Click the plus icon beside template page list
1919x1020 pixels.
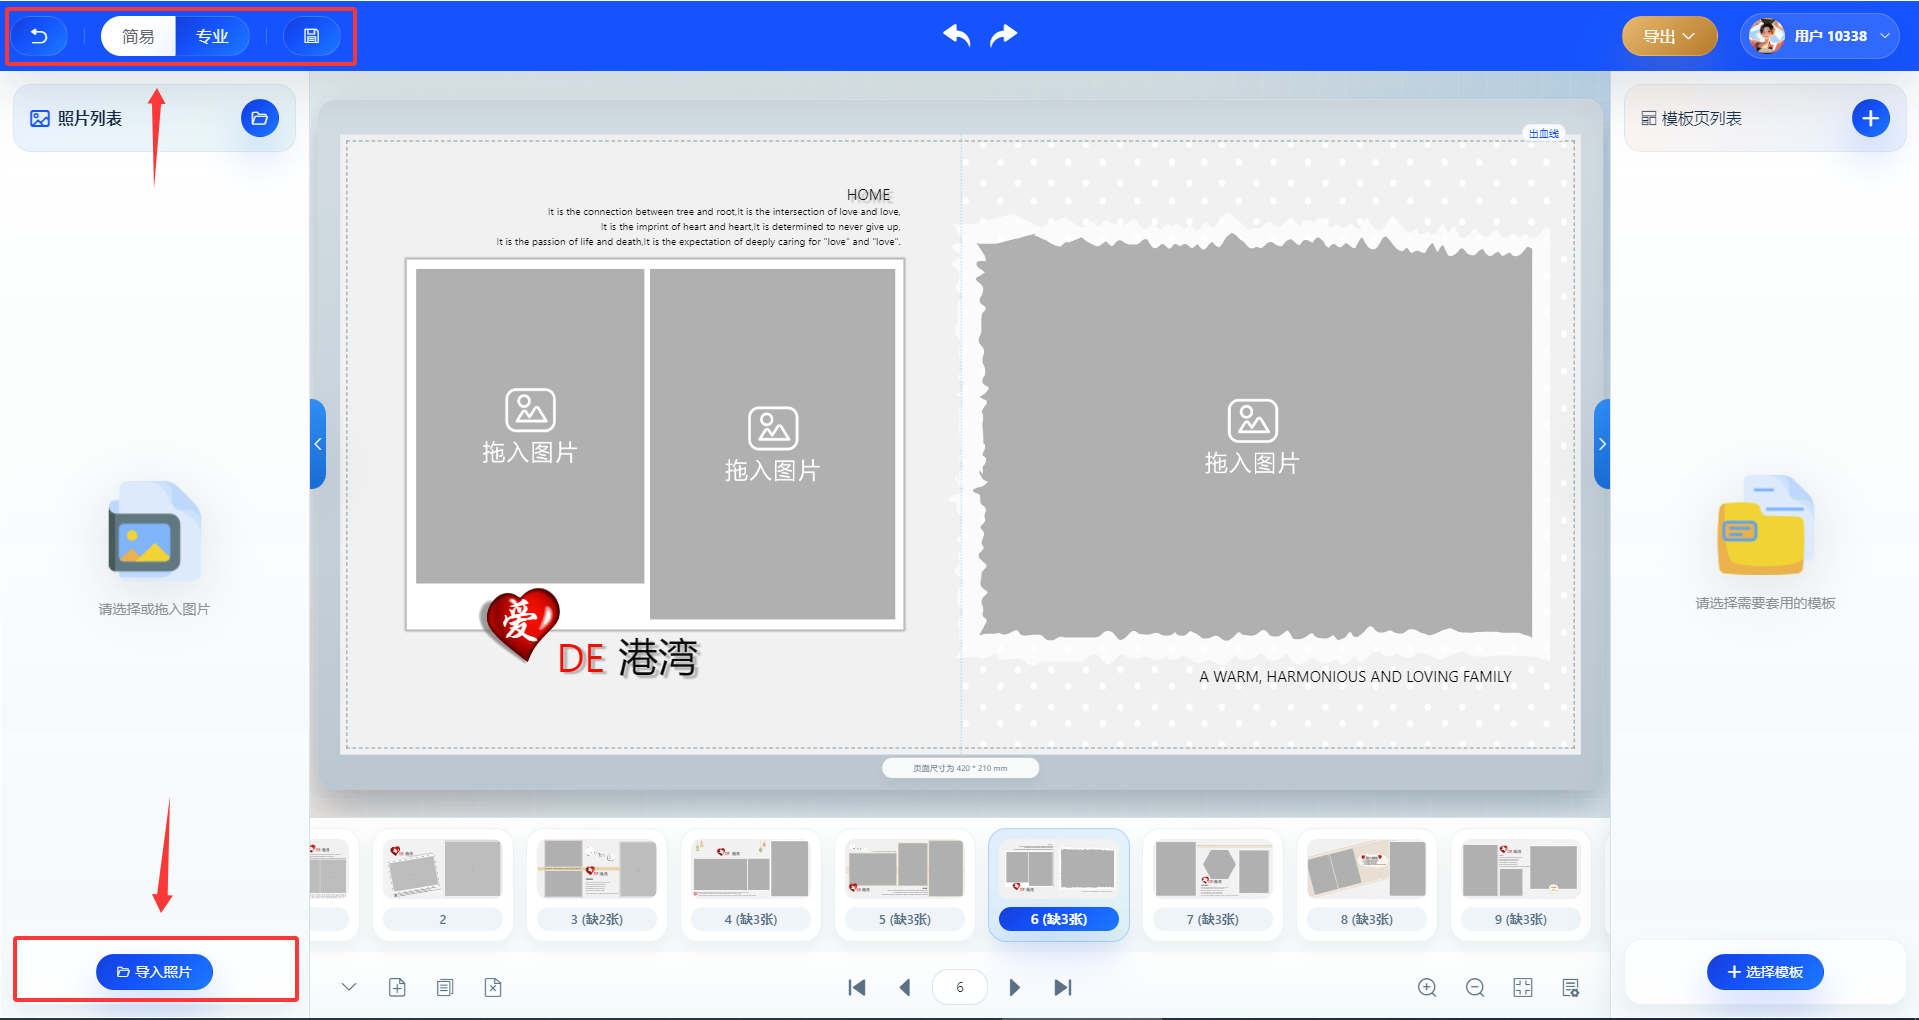coord(1870,118)
